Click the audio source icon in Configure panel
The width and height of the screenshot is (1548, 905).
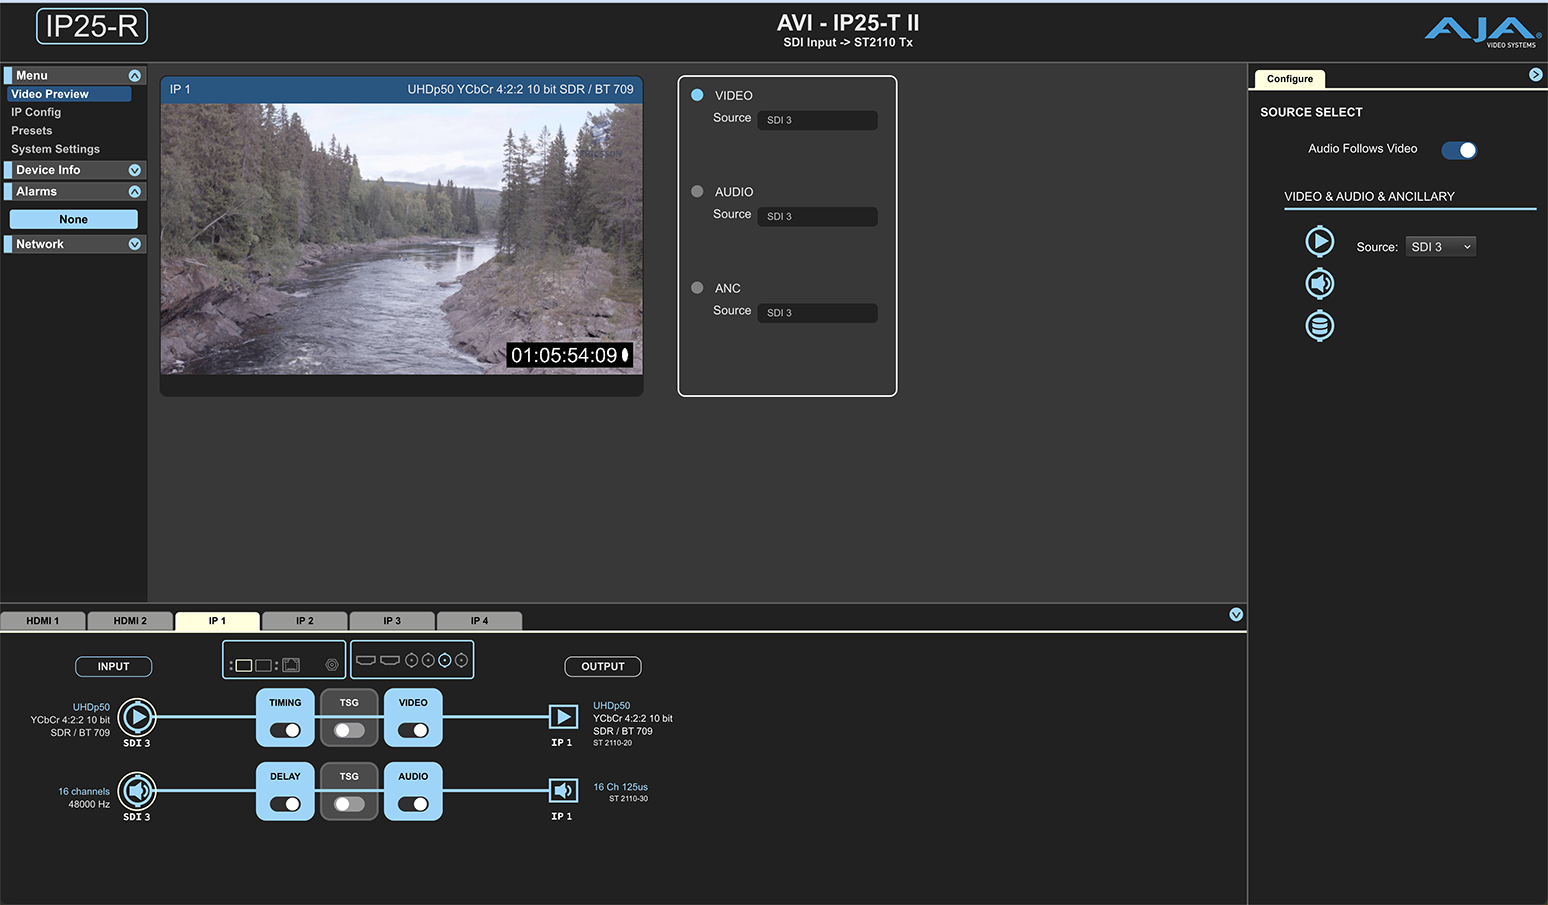(x=1319, y=284)
